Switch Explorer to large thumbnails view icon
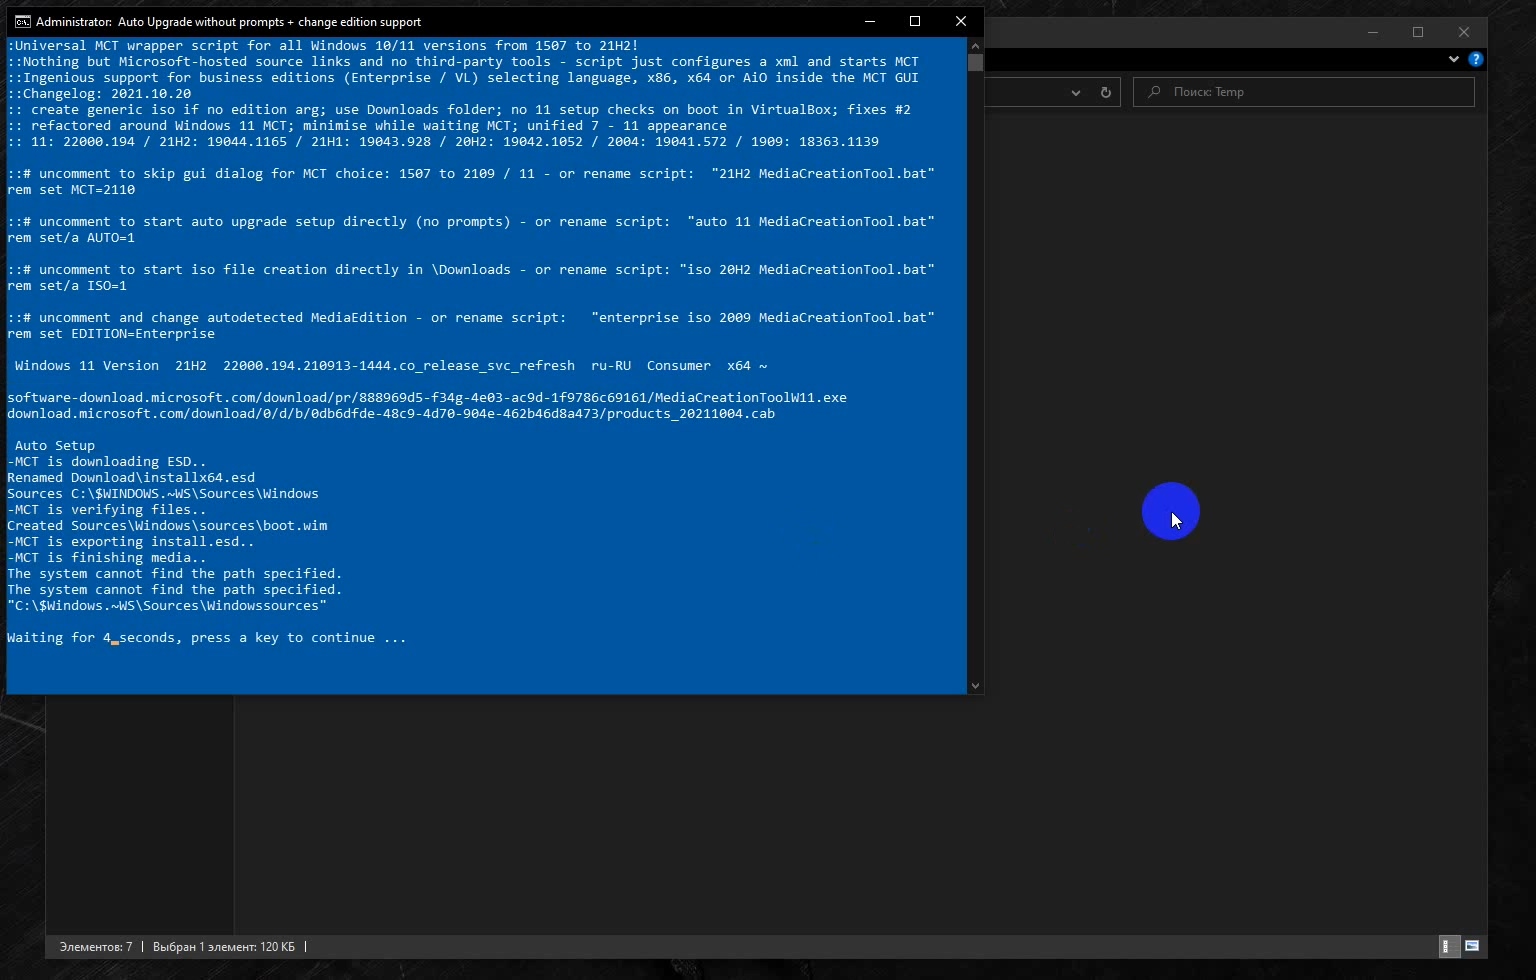This screenshot has height=980, width=1536. coord(1472,946)
